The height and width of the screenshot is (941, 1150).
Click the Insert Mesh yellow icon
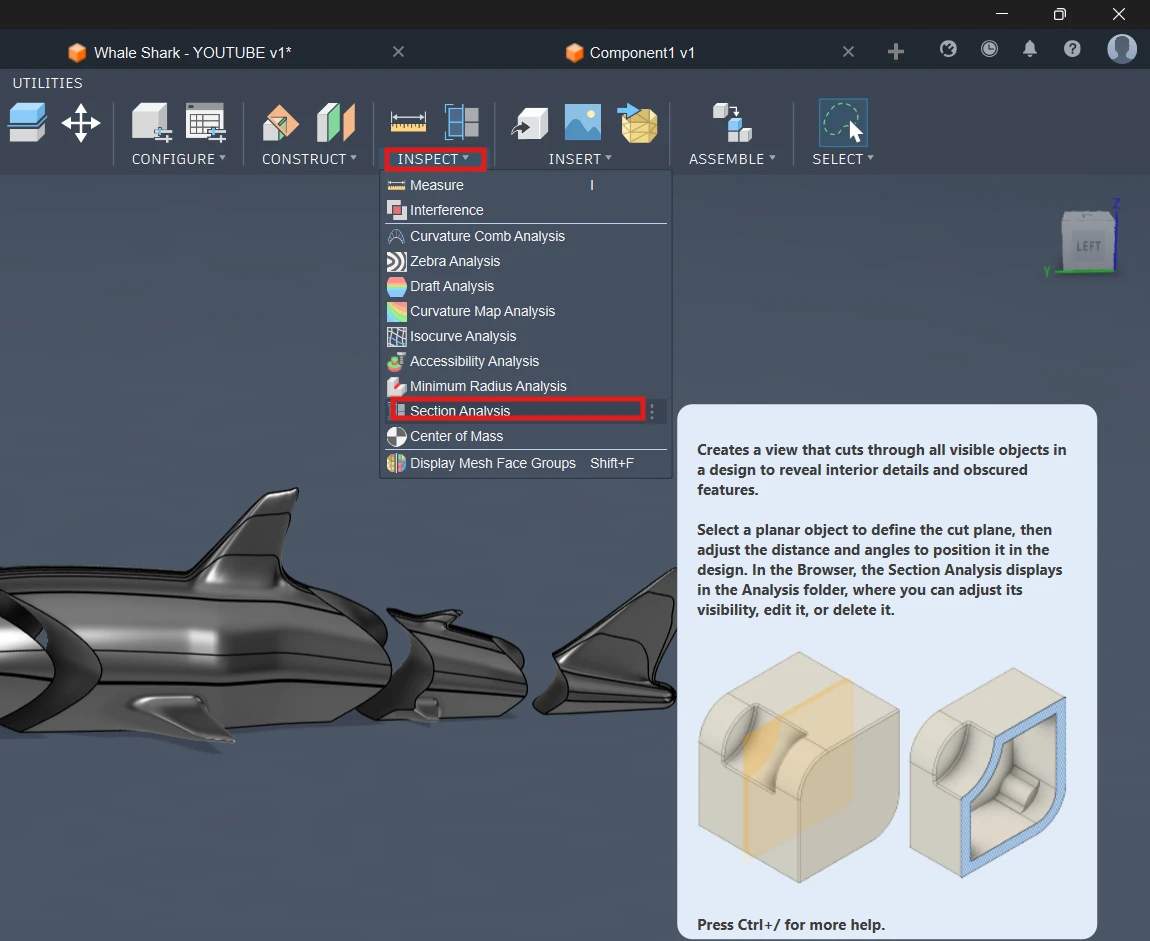tap(638, 122)
